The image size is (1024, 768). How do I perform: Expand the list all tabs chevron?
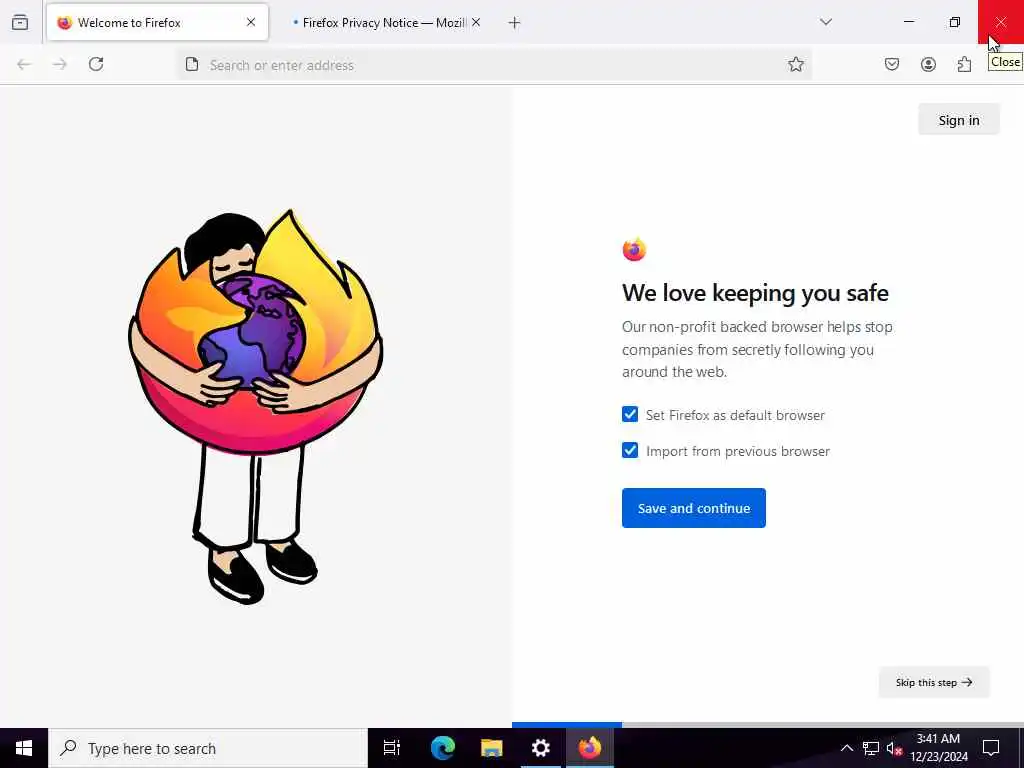(x=826, y=22)
